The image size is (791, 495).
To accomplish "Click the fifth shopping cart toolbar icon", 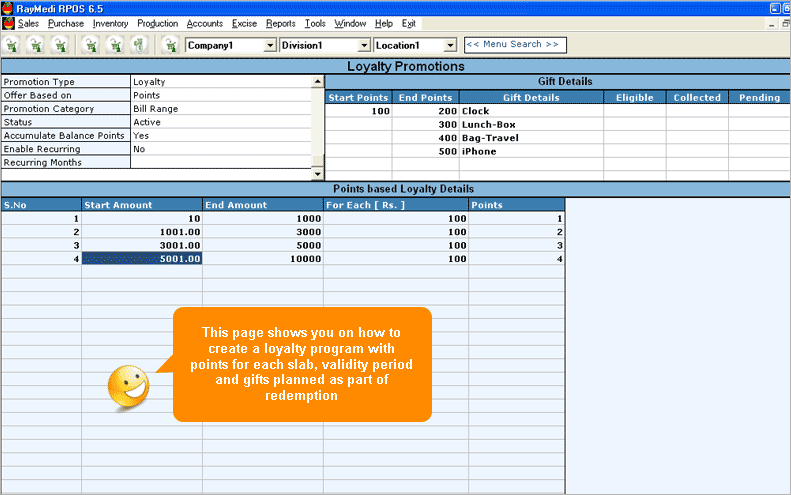I will coord(114,45).
